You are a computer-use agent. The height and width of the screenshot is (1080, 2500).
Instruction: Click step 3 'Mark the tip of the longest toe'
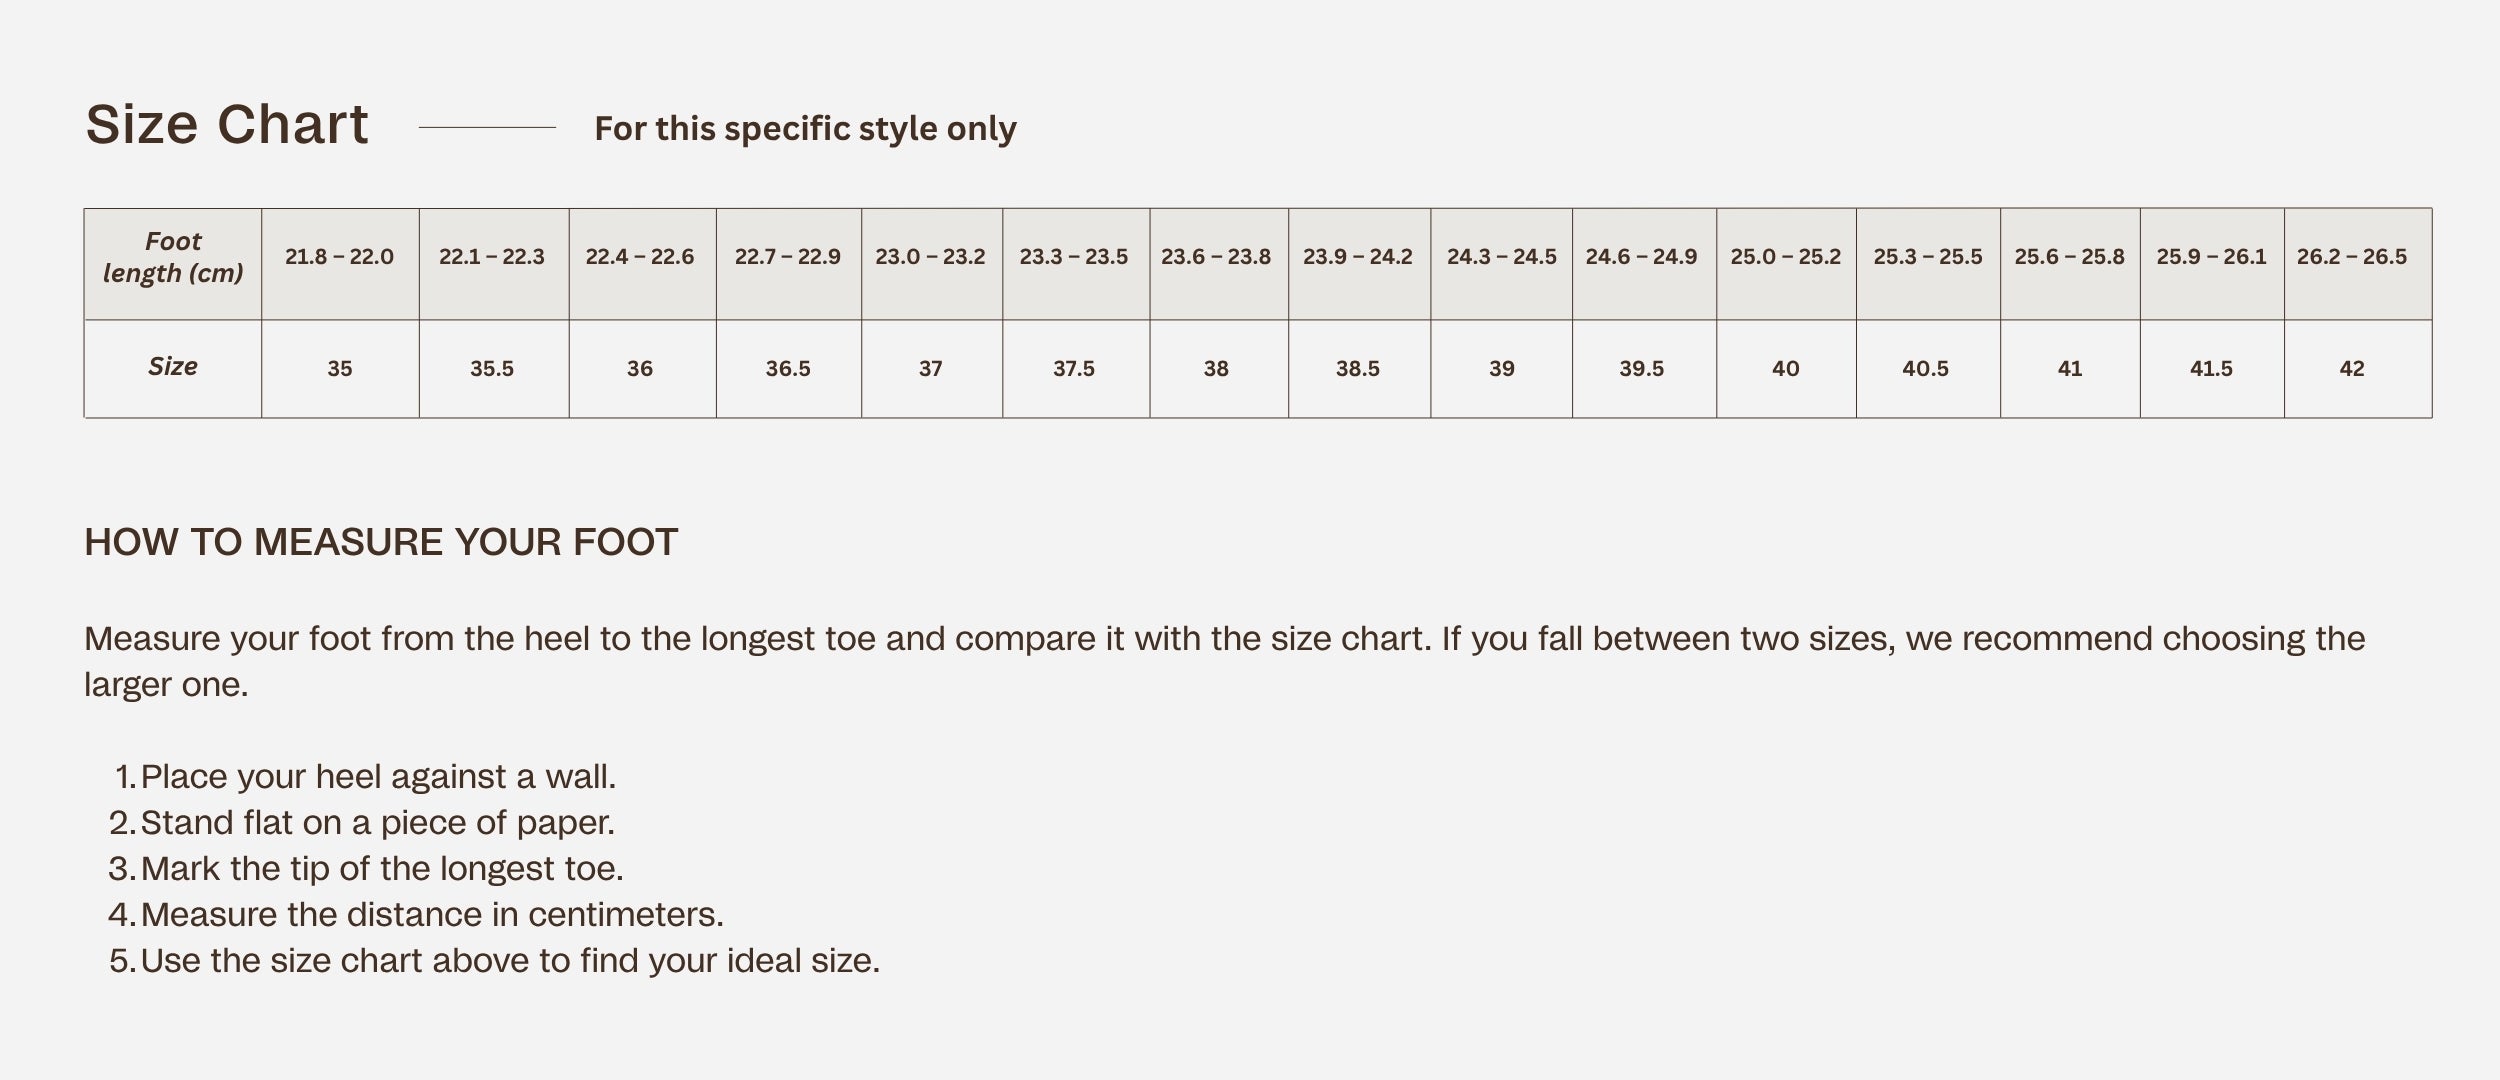tap(381, 869)
